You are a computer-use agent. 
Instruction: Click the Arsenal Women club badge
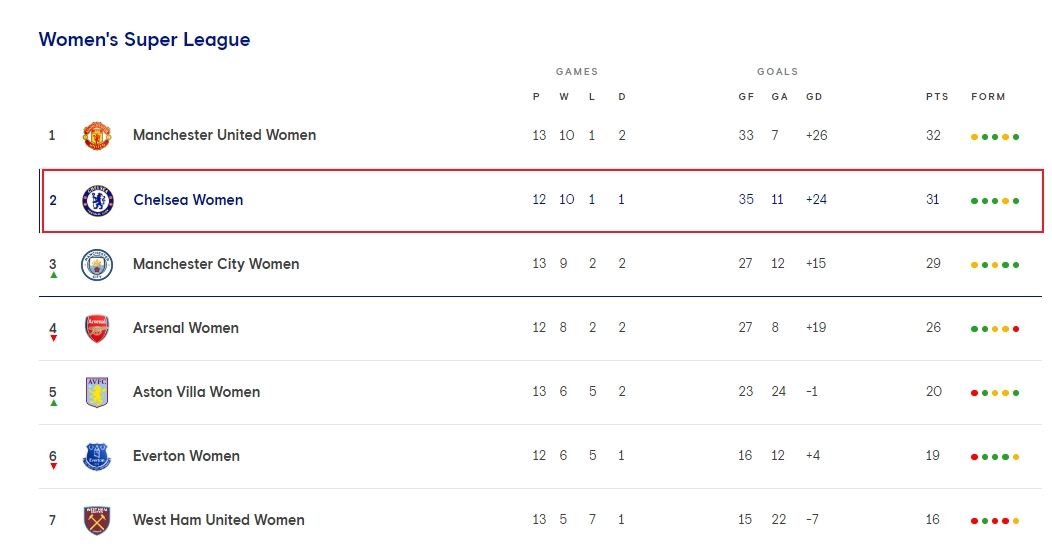(97, 329)
